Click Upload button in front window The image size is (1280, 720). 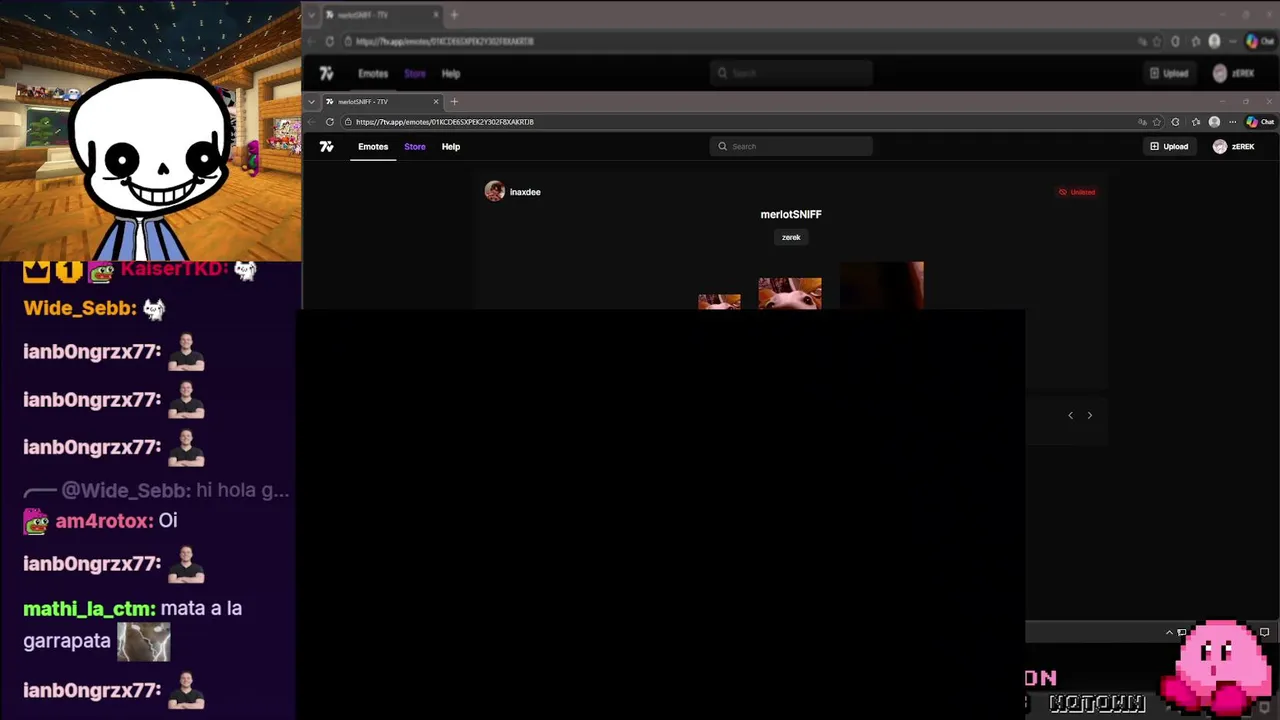pyautogui.click(x=1169, y=147)
